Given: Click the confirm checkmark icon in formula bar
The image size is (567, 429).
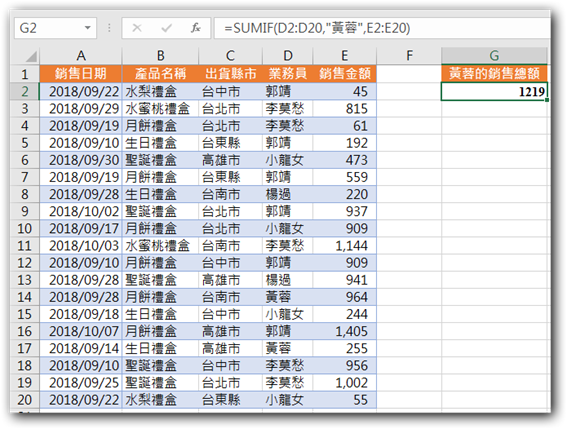Looking at the screenshot, I should click(166, 28).
